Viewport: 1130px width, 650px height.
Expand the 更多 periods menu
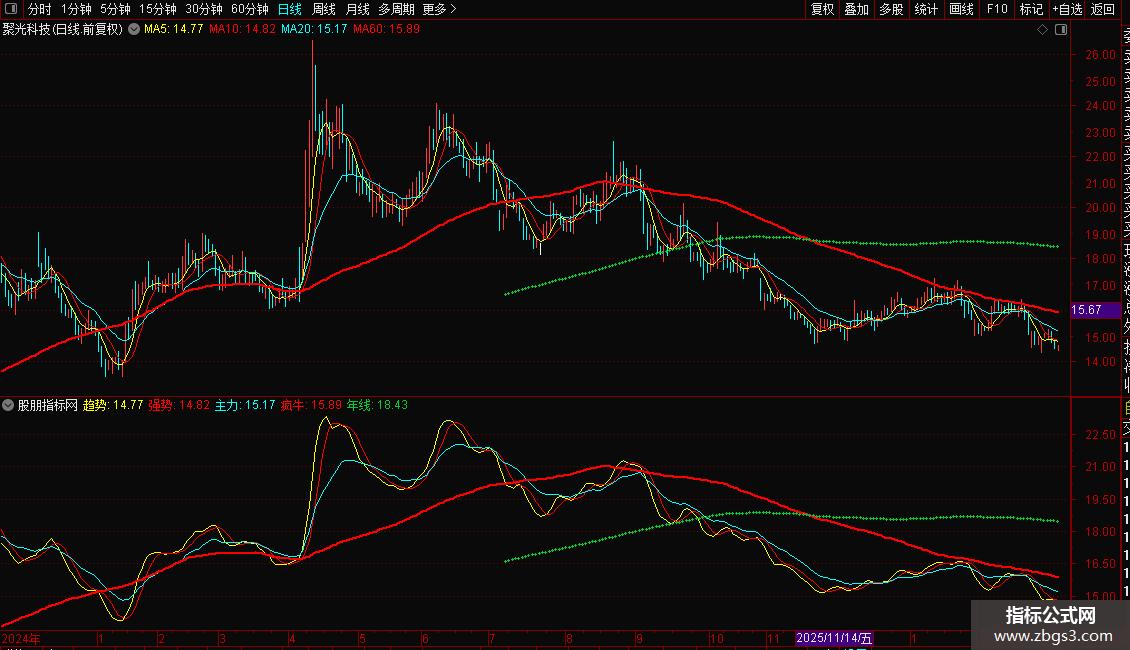click(x=440, y=9)
